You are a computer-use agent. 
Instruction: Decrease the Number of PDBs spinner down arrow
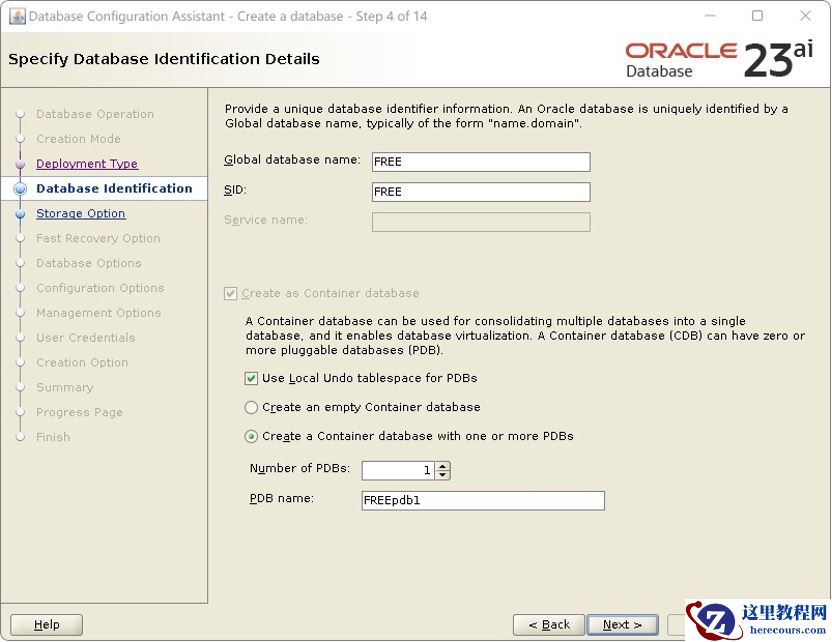pyautogui.click(x=443, y=475)
